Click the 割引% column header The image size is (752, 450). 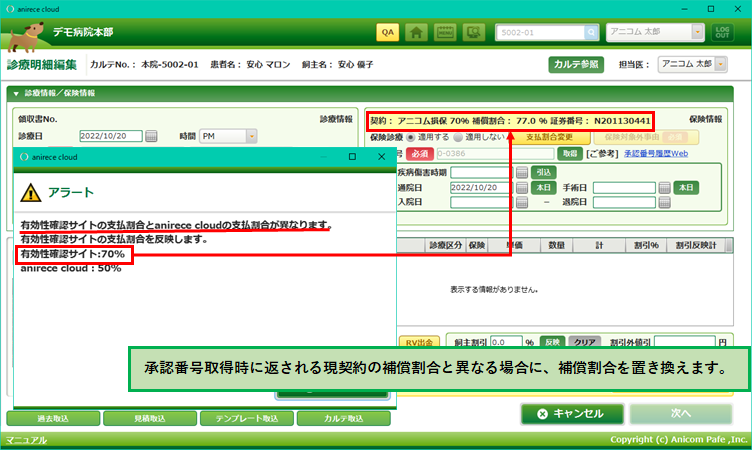pos(646,245)
